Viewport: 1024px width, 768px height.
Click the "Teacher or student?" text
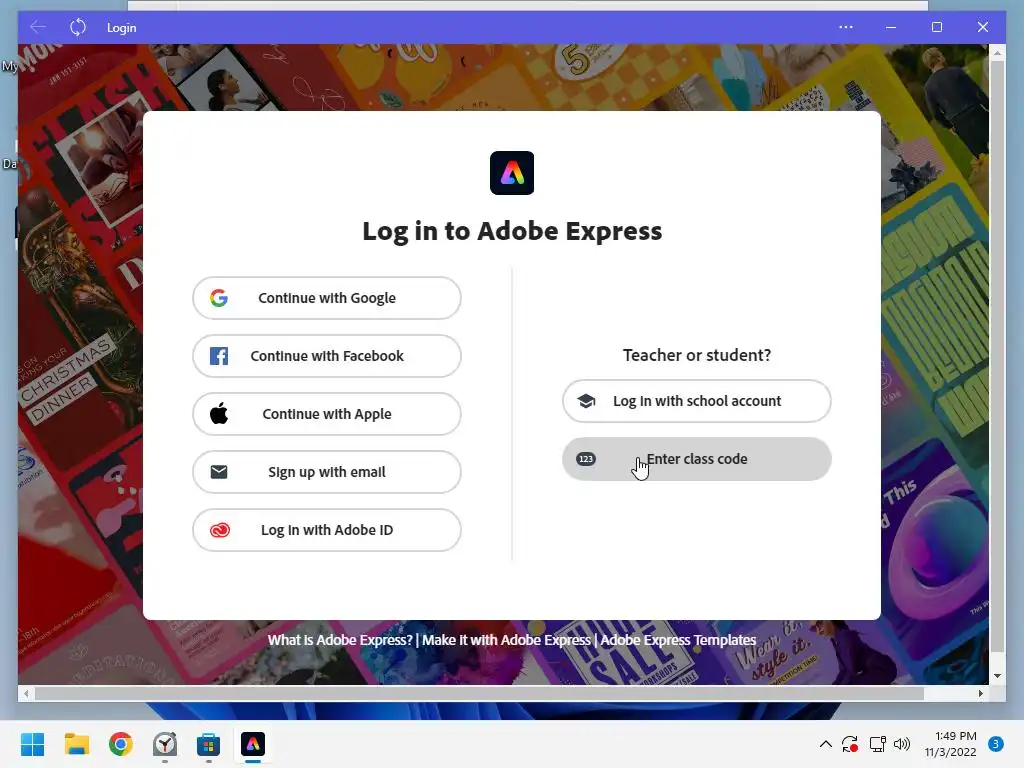[697, 355]
